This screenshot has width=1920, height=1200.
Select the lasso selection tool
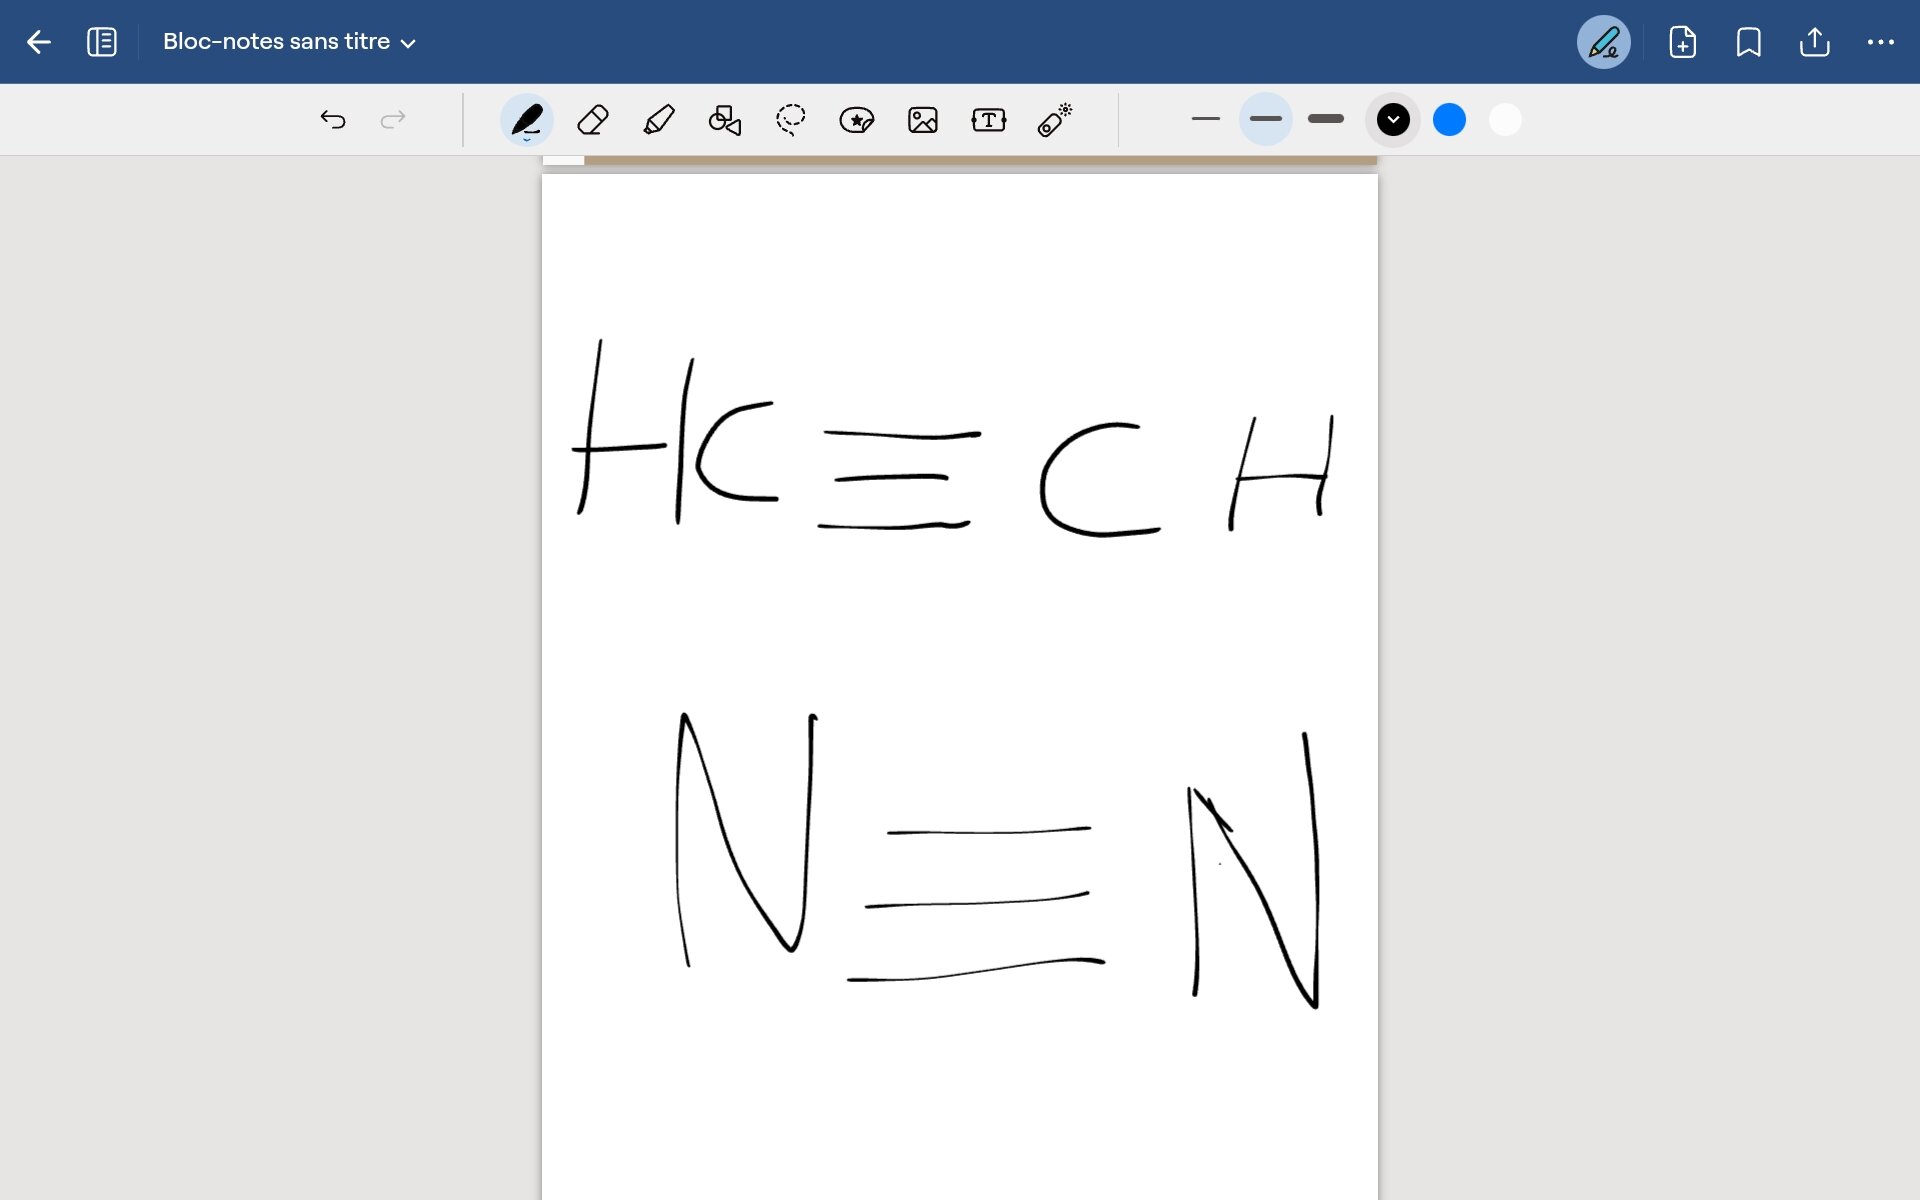pos(790,120)
